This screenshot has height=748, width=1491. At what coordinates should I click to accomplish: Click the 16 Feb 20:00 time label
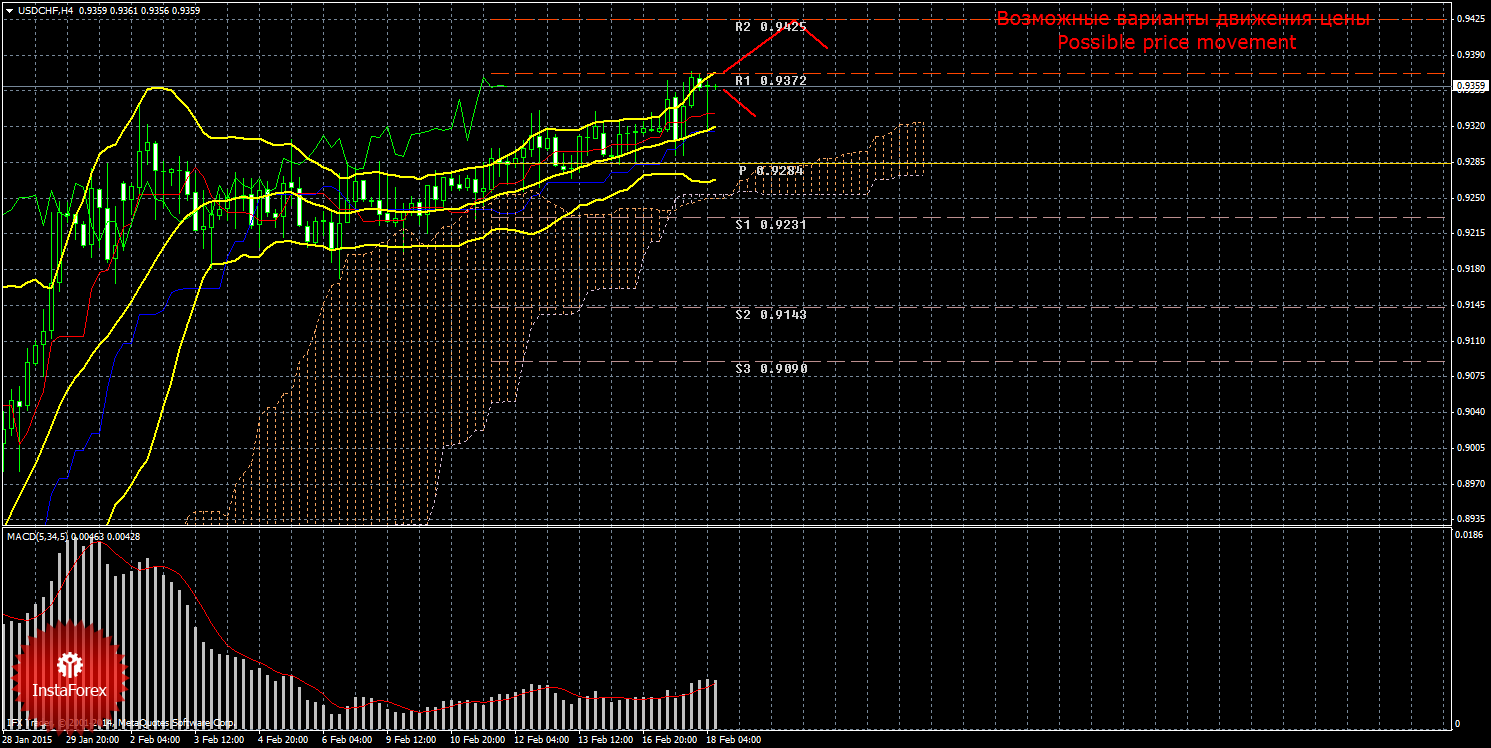click(670, 741)
